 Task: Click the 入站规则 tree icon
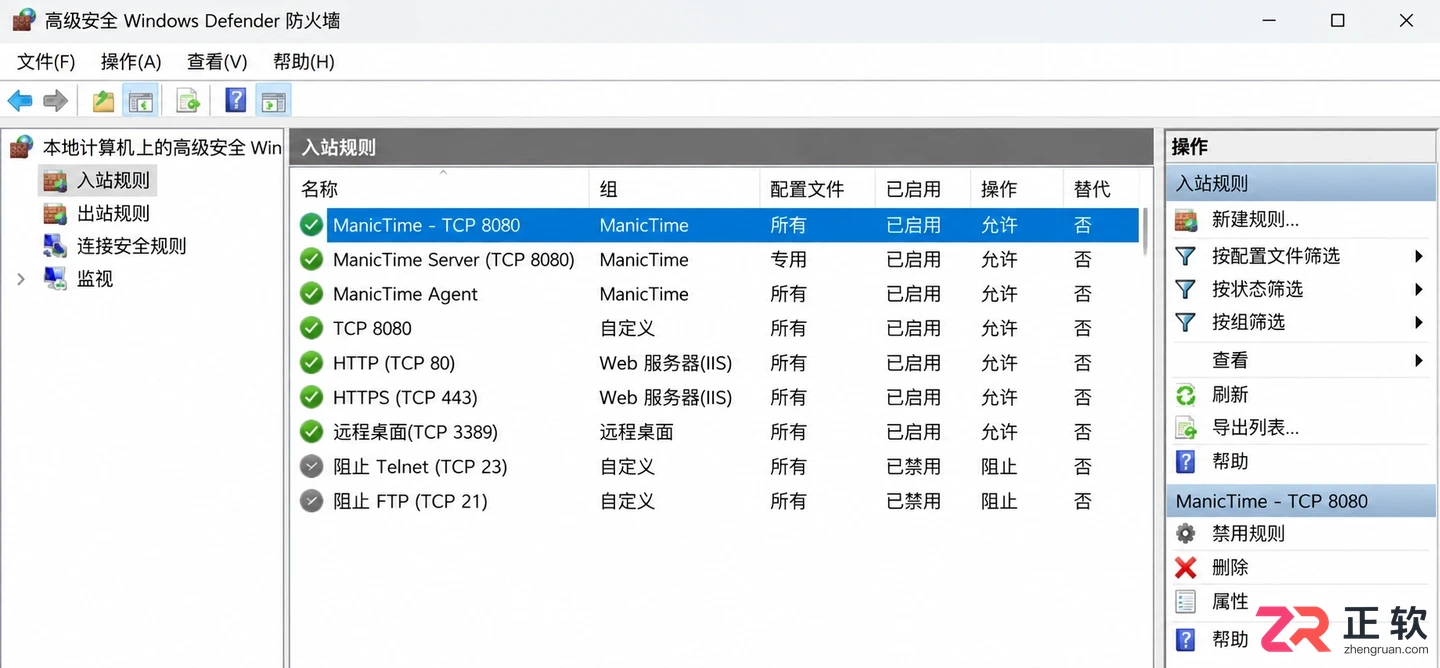55,181
